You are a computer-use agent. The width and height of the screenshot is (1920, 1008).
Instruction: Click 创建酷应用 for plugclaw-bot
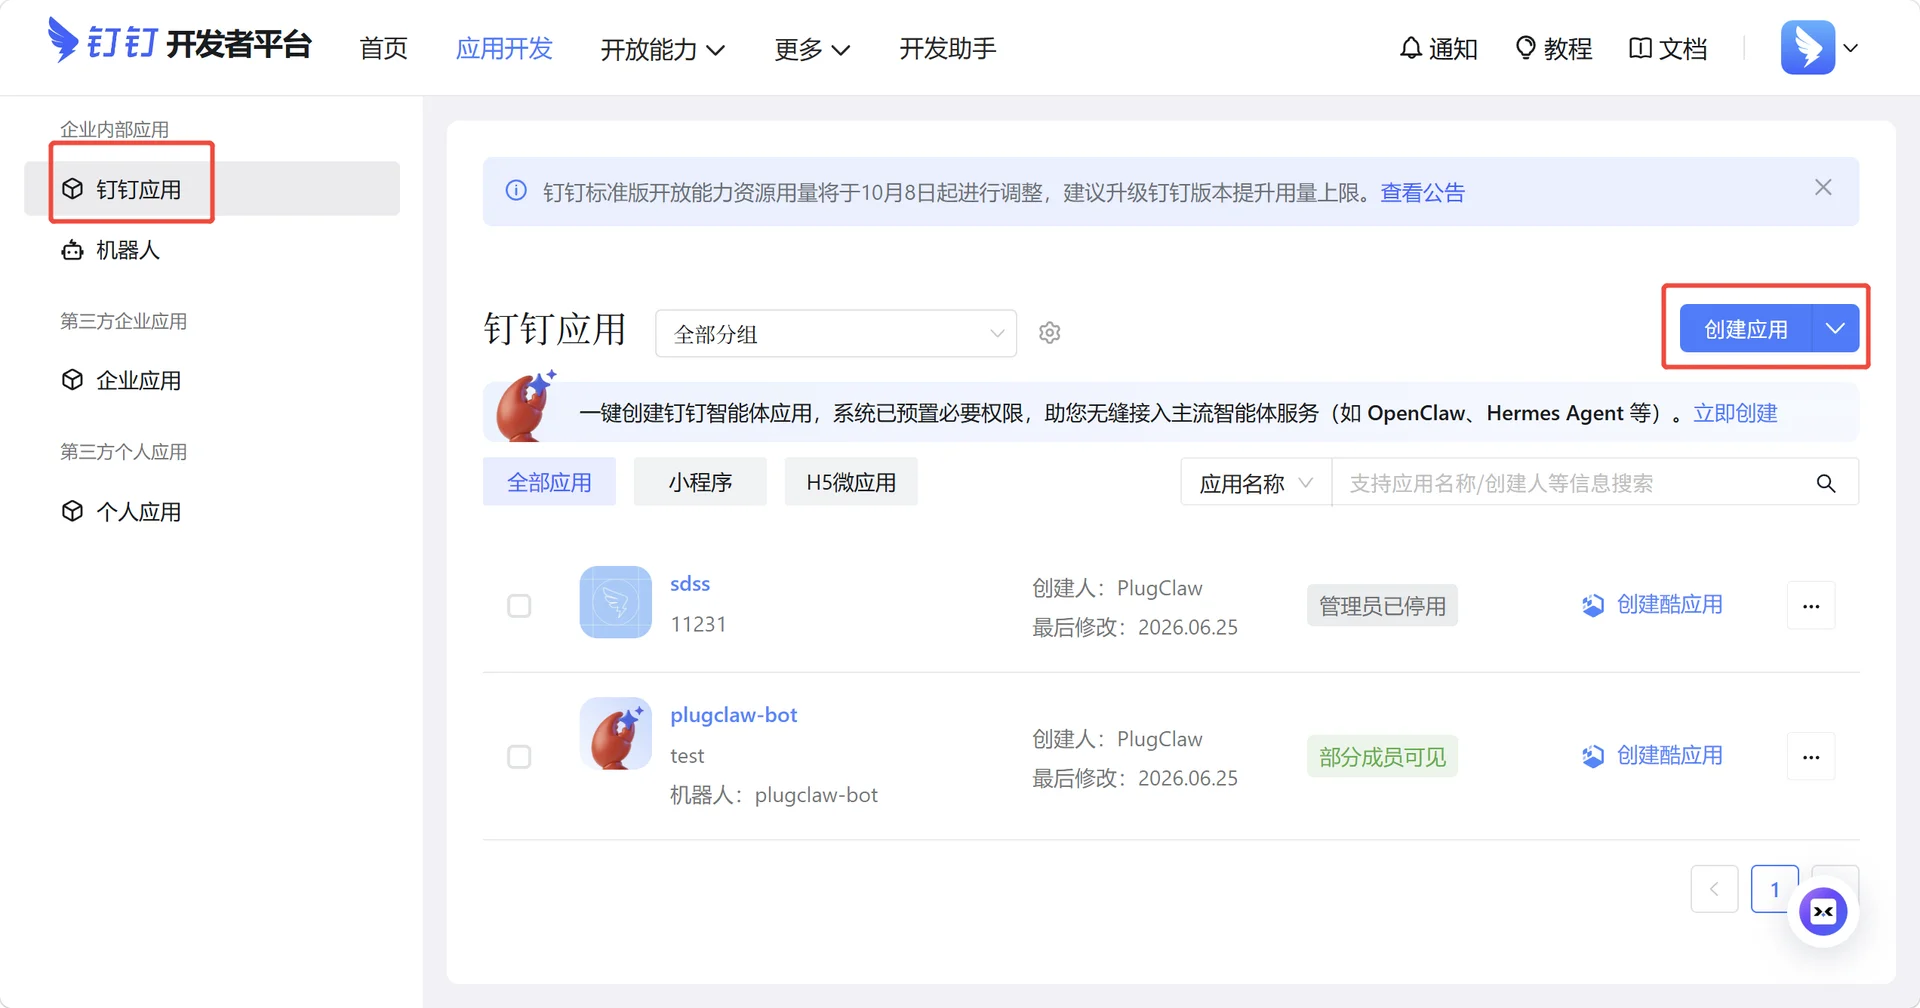click(1652, 755)
